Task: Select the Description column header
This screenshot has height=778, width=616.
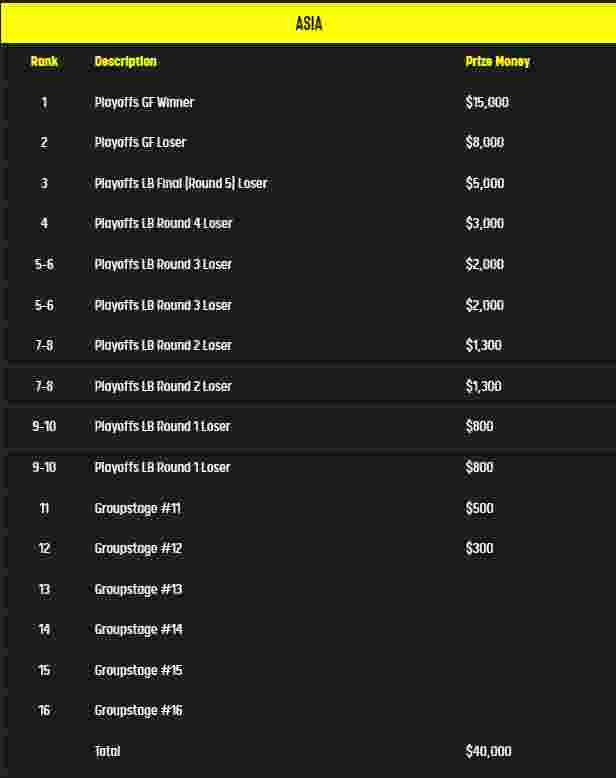Action: (125, 61)
